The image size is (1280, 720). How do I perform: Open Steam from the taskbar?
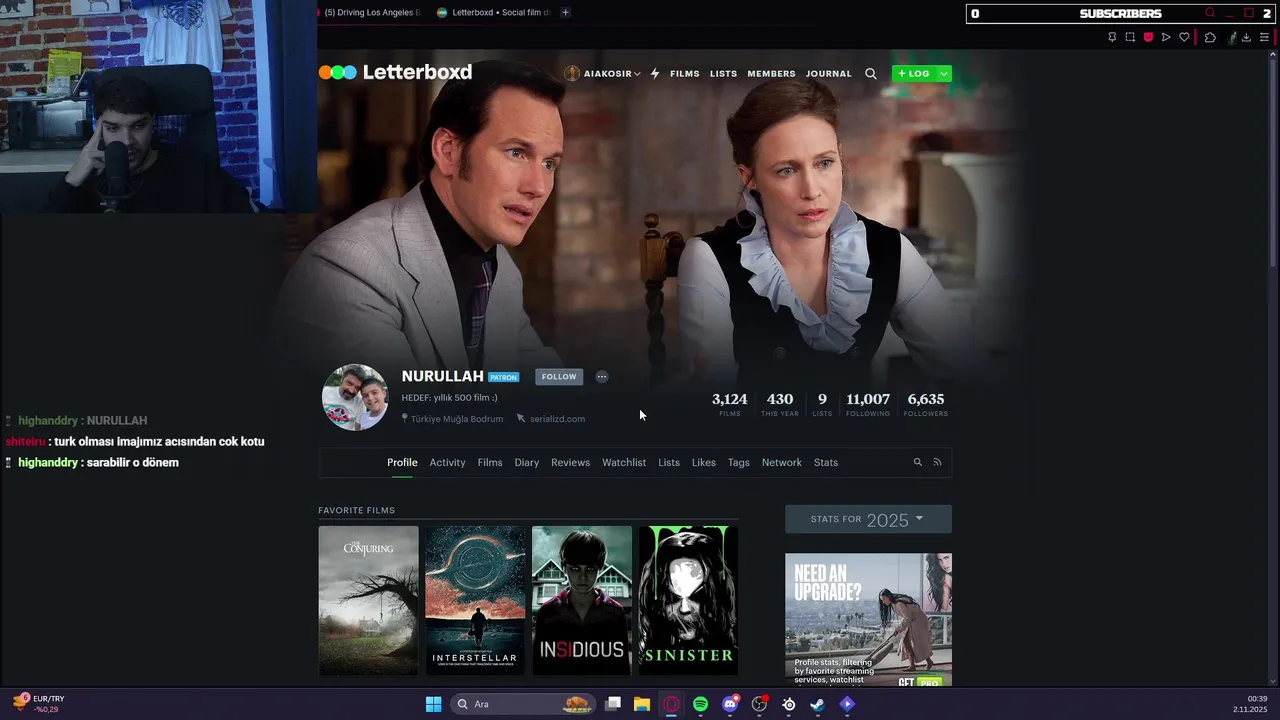tap(818, 704)
